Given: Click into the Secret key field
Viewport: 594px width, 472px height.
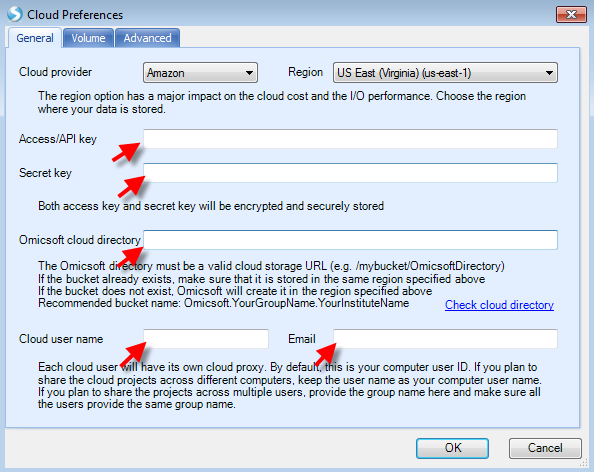Looking at the screenshot, I should [350, 173].
